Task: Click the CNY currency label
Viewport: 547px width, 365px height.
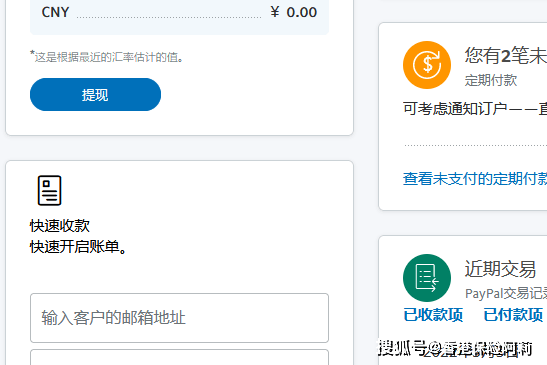Action: point(55,12)
